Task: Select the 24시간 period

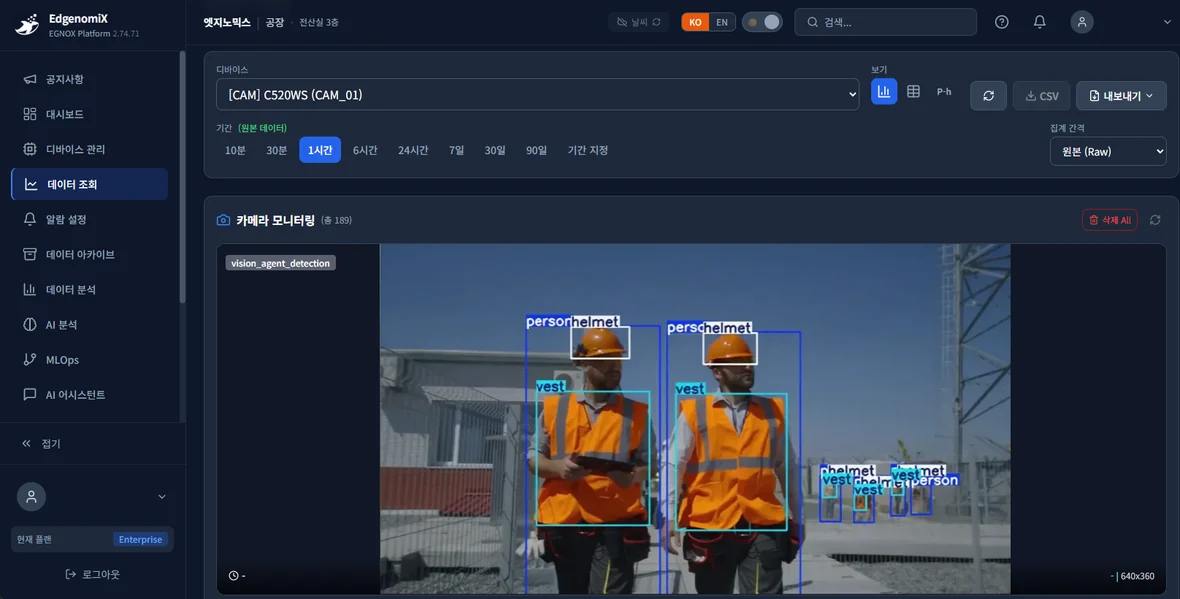Action: 413,151
